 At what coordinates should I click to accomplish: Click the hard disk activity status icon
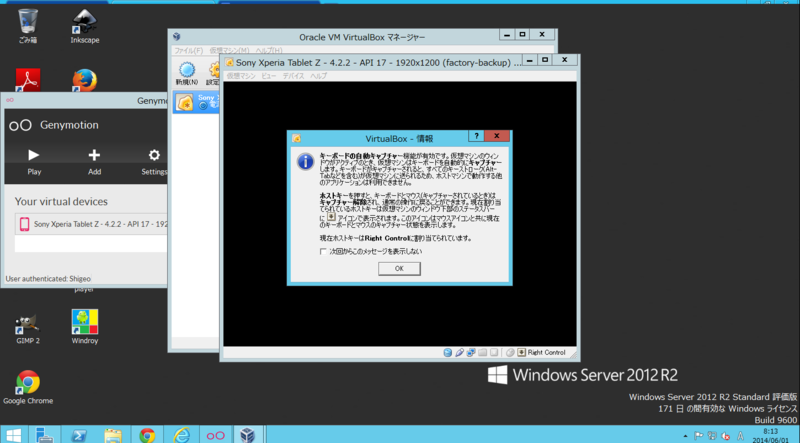coord(447,353)
